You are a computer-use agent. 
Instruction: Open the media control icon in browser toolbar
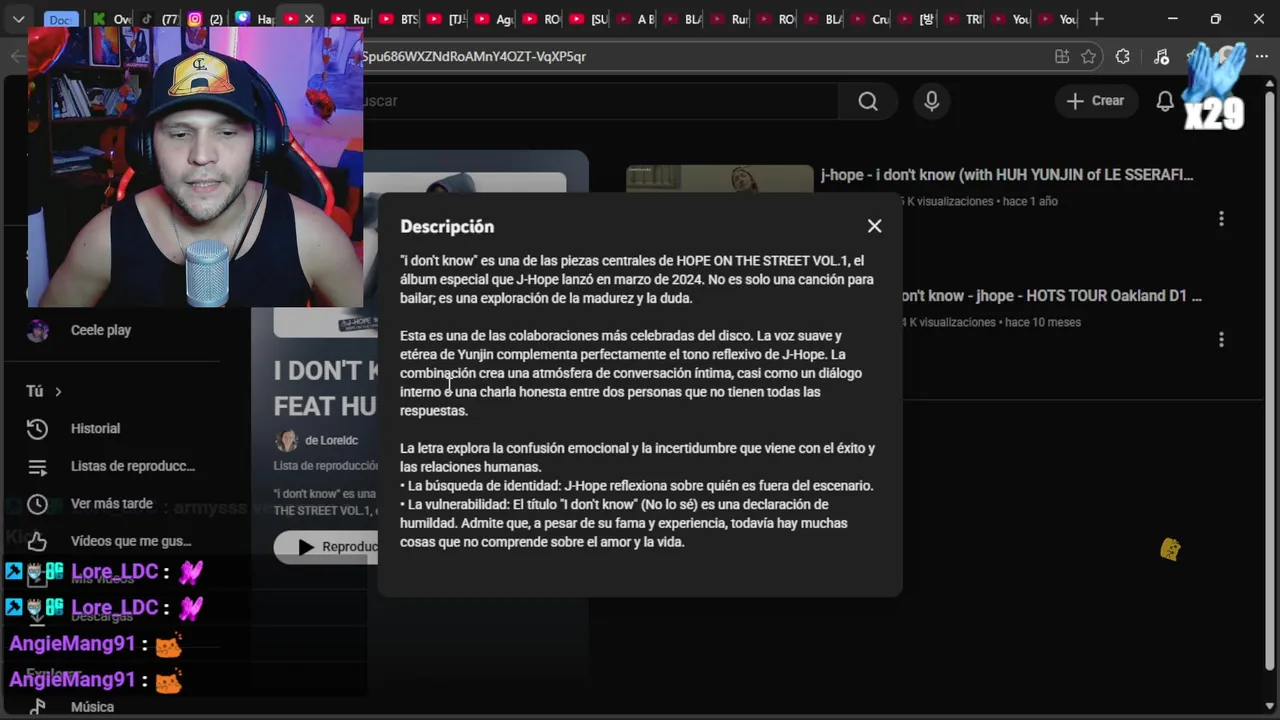pos(1161,57)
